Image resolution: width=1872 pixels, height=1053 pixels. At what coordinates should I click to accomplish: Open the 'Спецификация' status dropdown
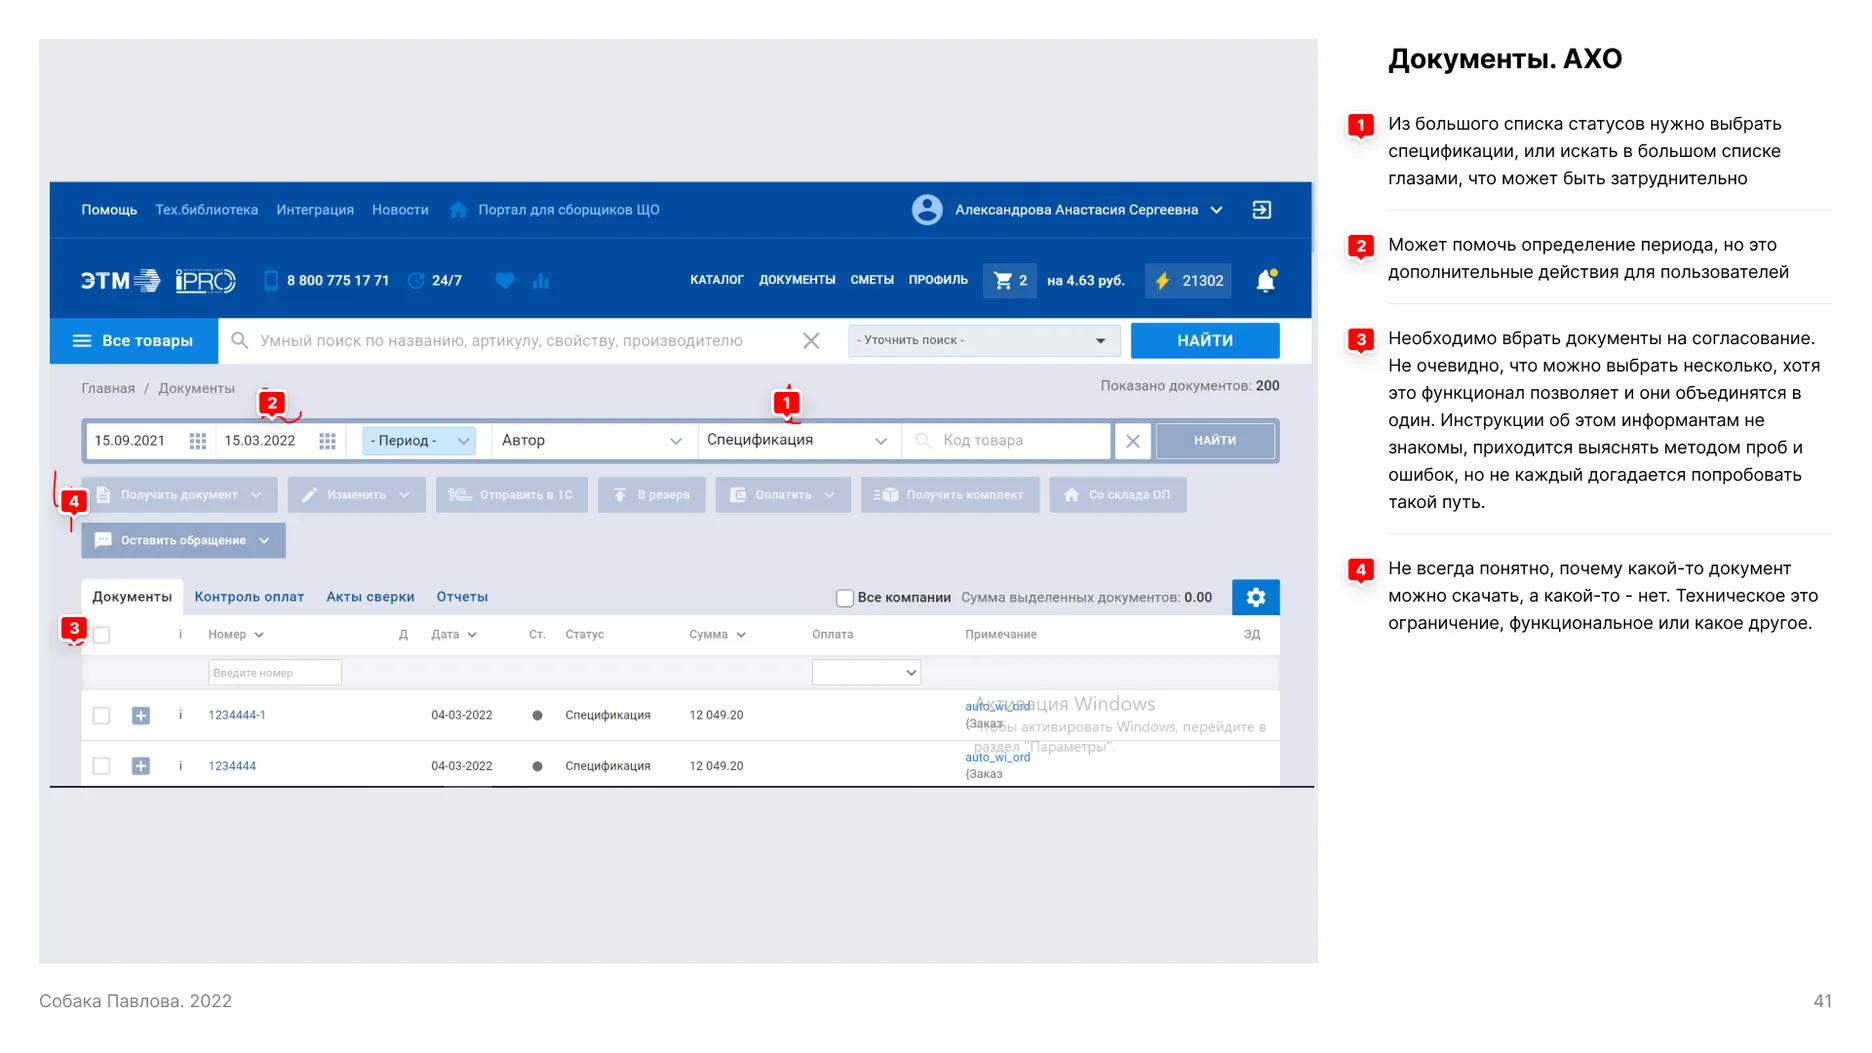[797, 440]
